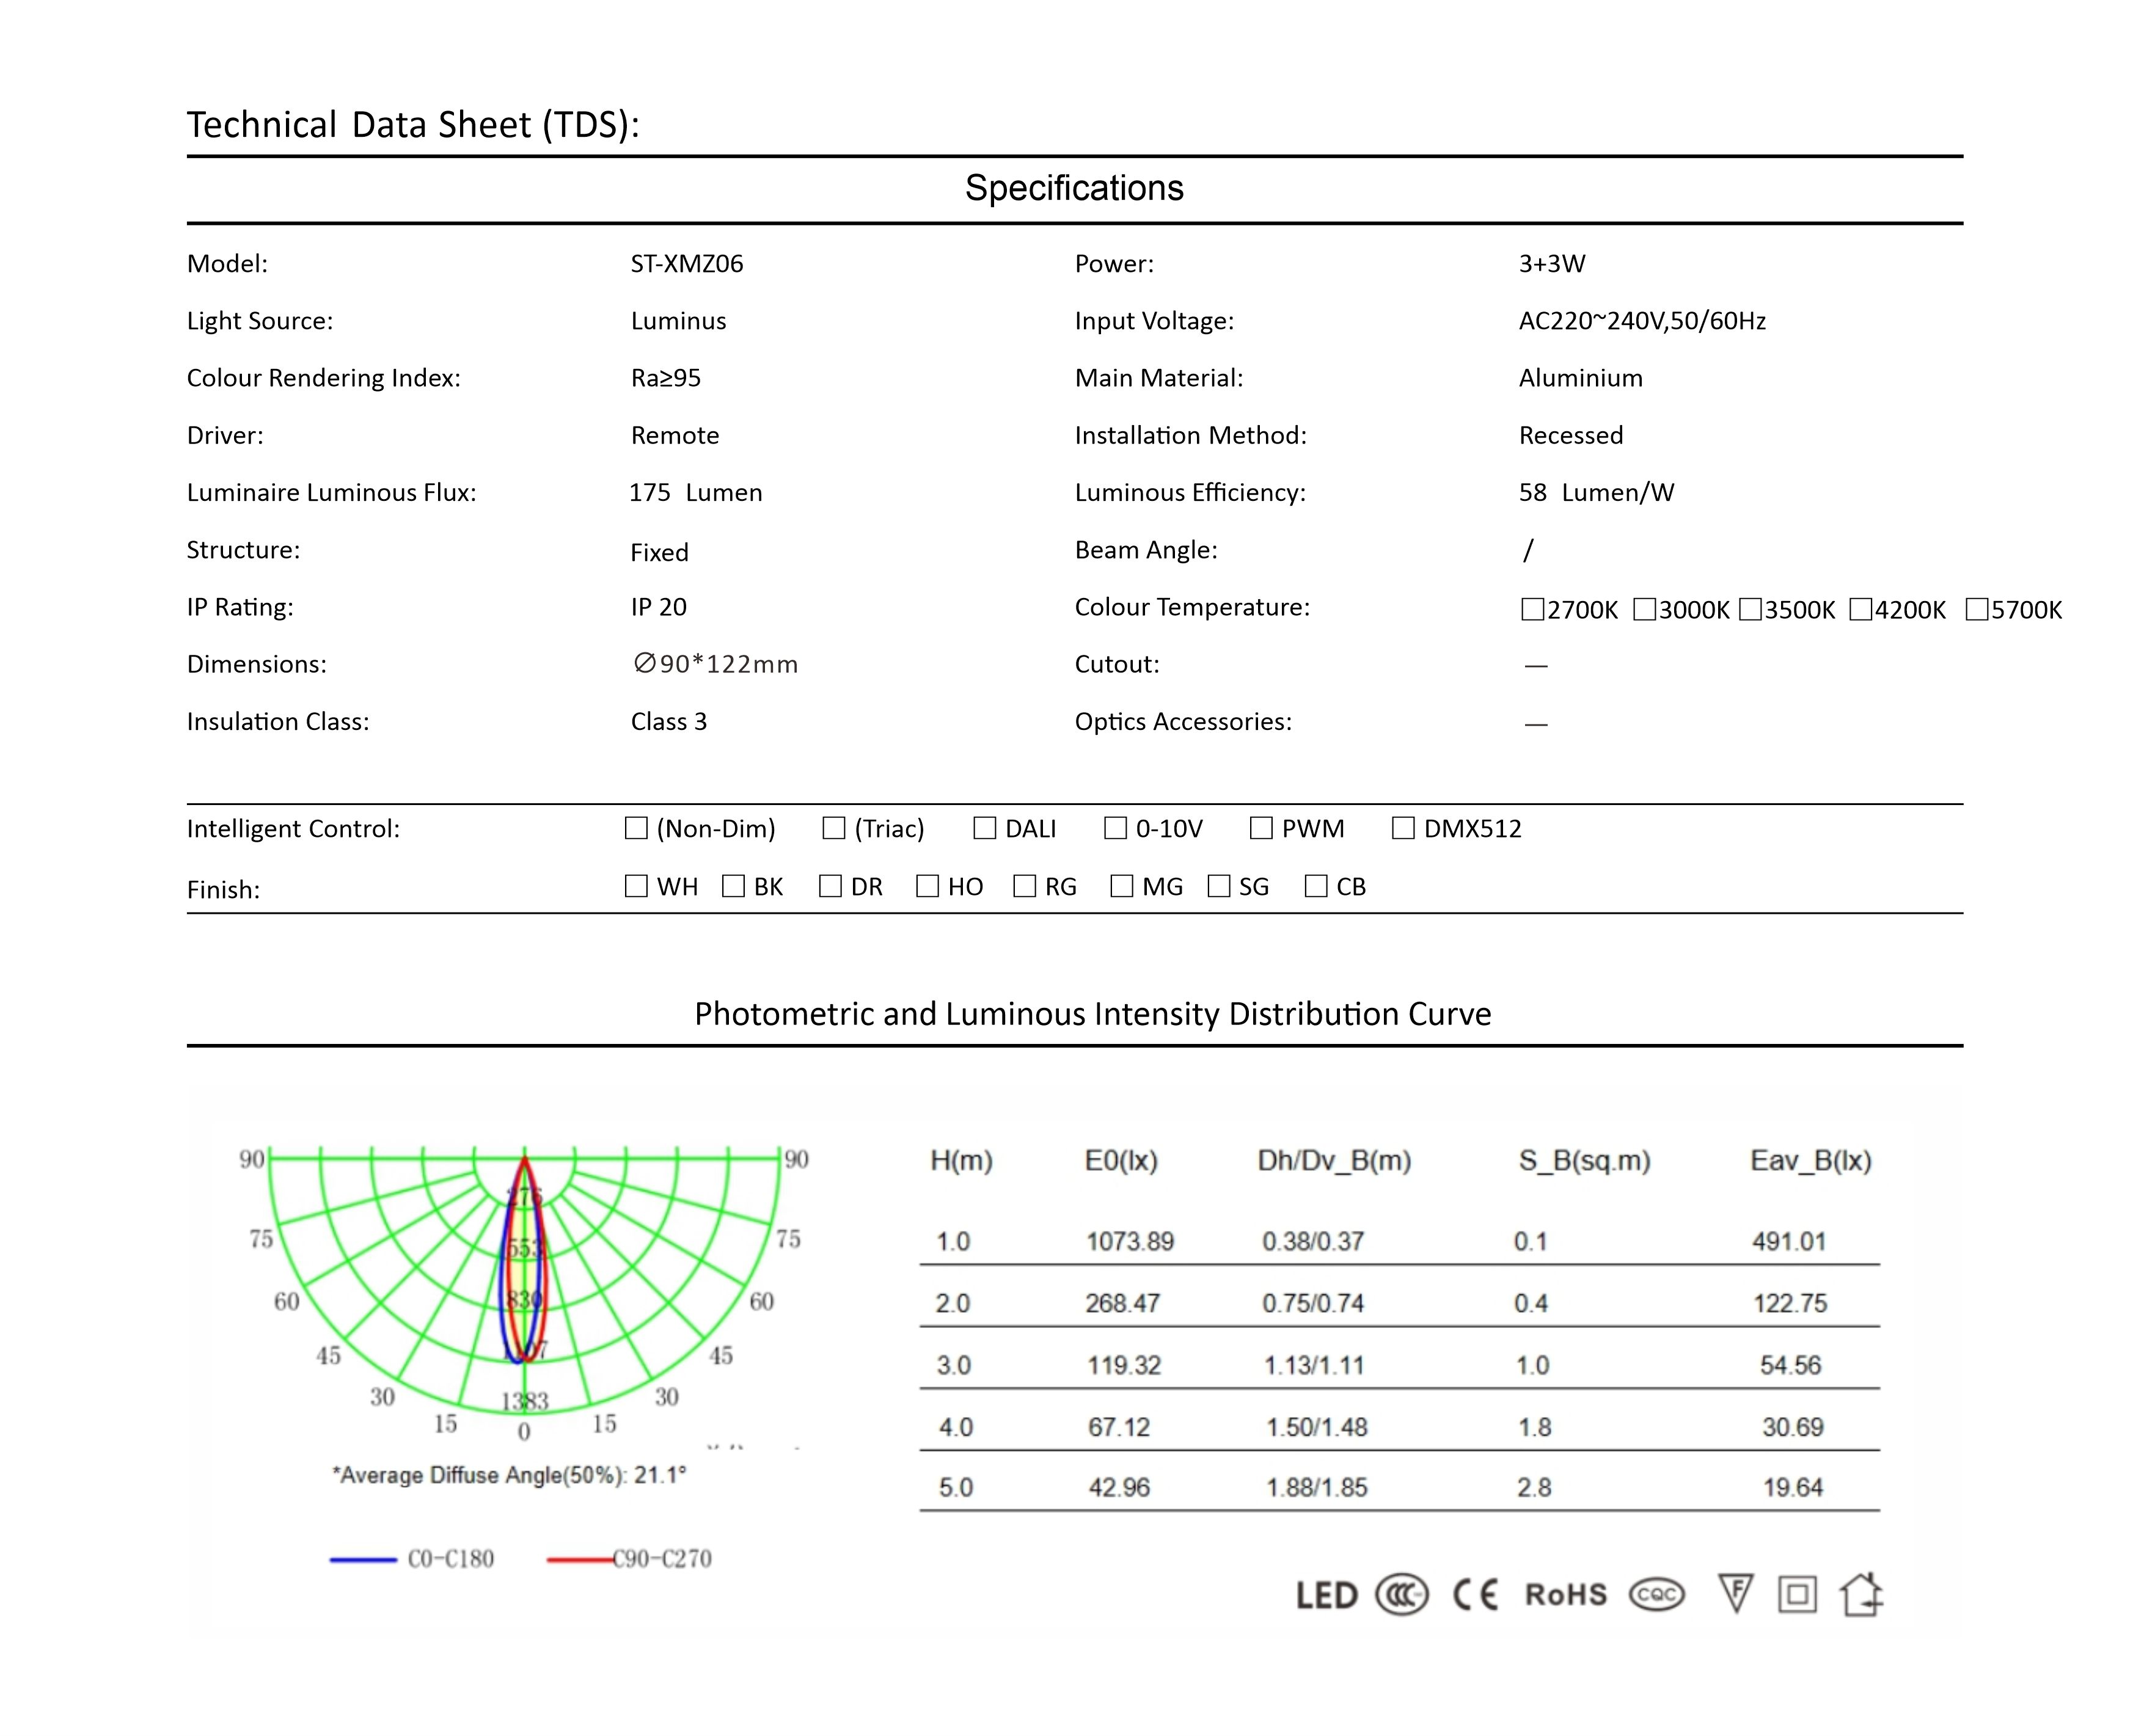Click the double-square Class II icon

1797,1594
